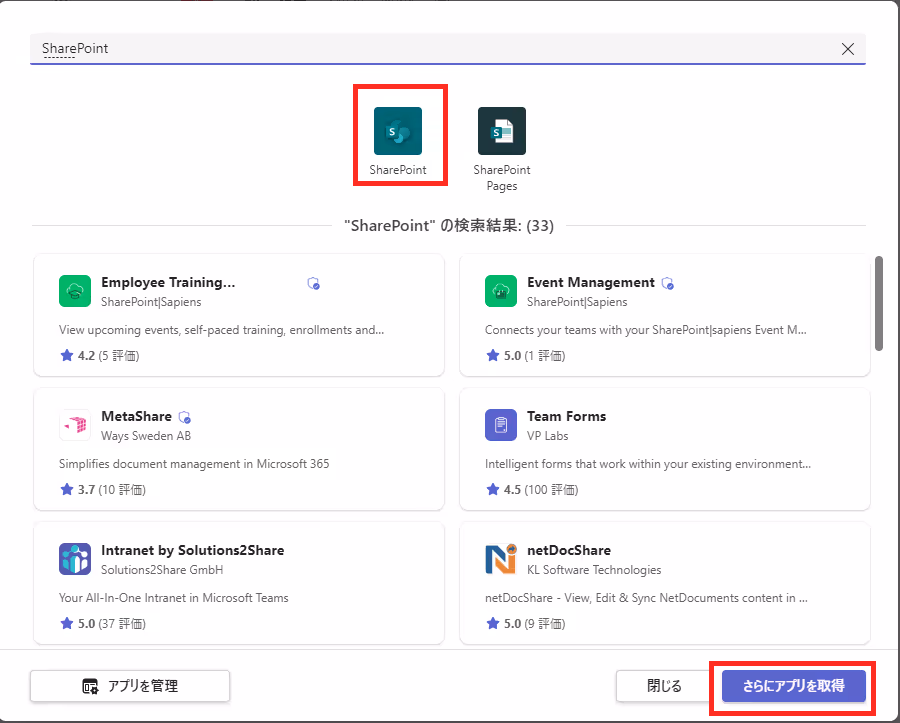Viewport: 900px width, 723px height.
Task: Click "KL Software Technologies" publisher text
Action: pos(594,570)
